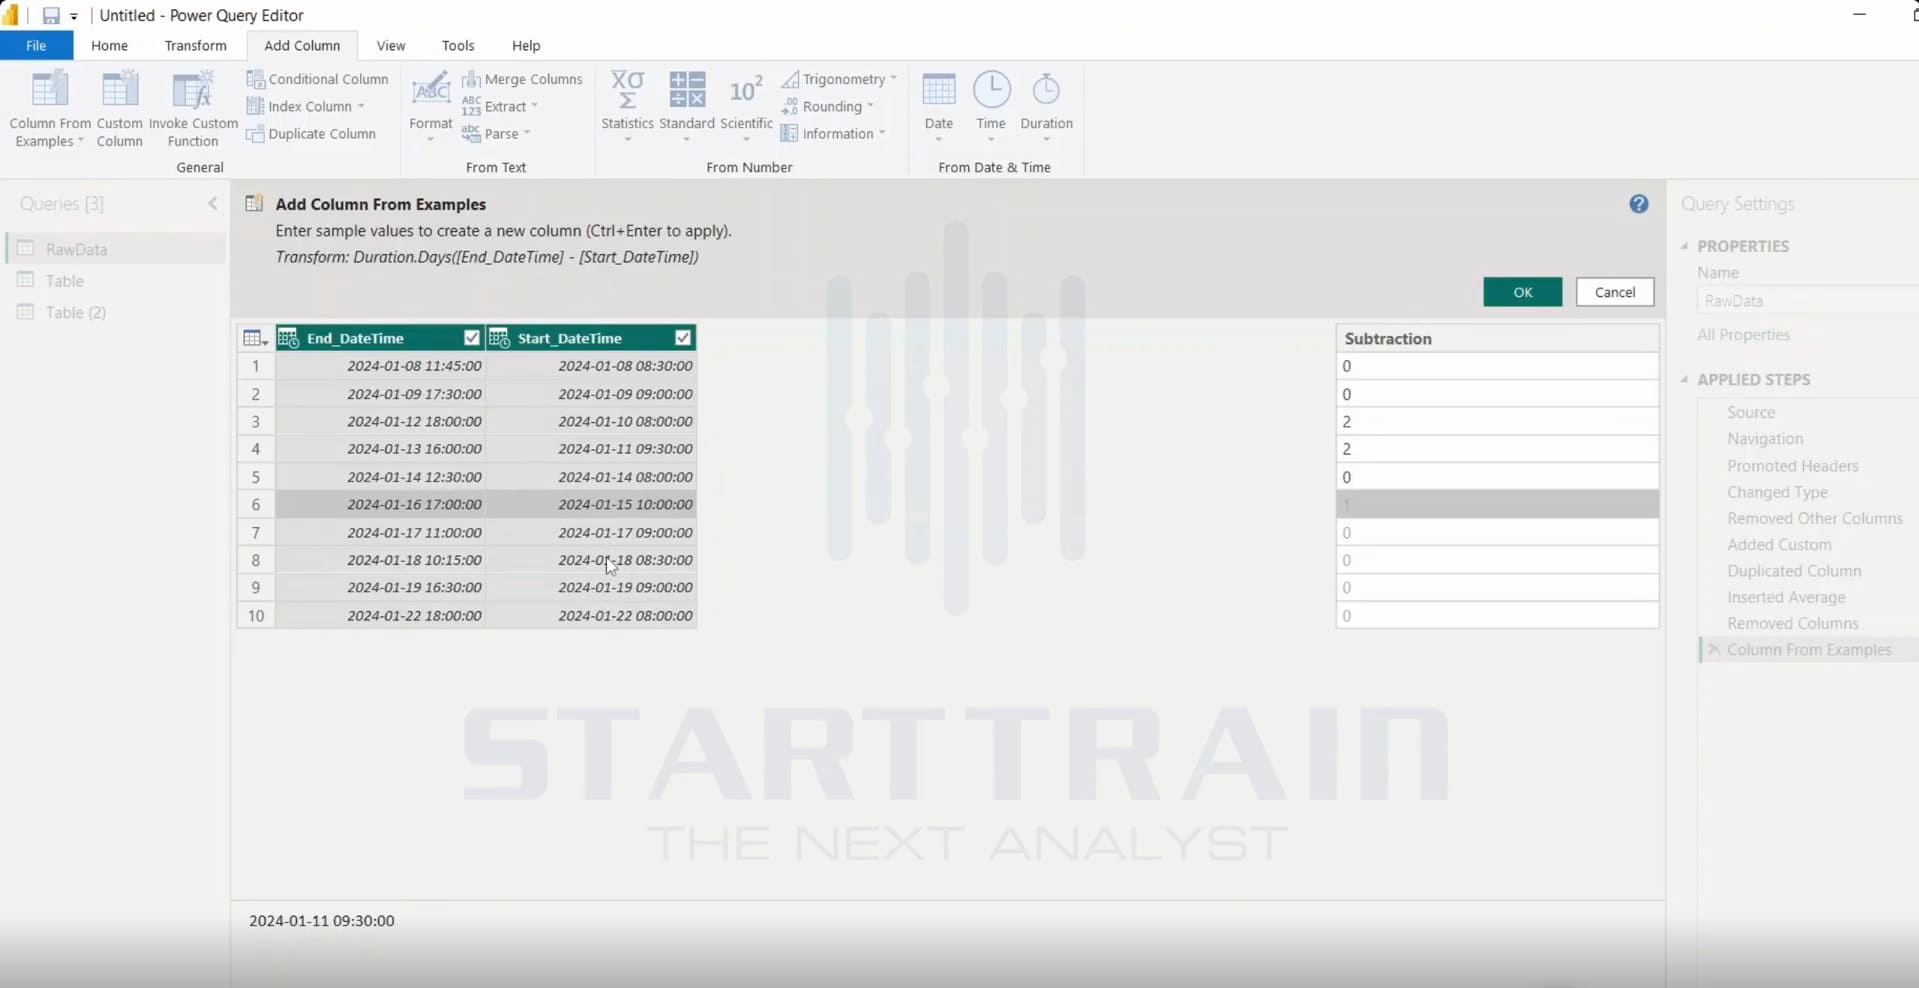Image resolution: width=1919 pixels, height=988 pixels.
Task: Select the Inserted Average applied step
Action: [1786, 597]
